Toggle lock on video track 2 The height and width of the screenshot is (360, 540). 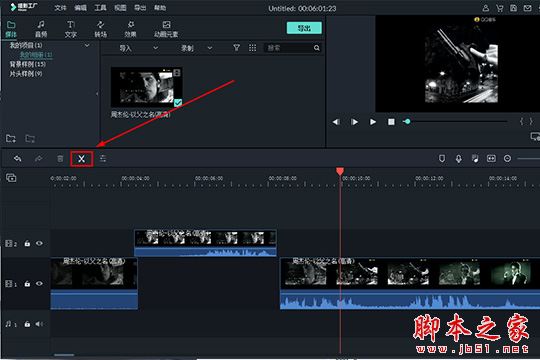[x=27, y=244]
